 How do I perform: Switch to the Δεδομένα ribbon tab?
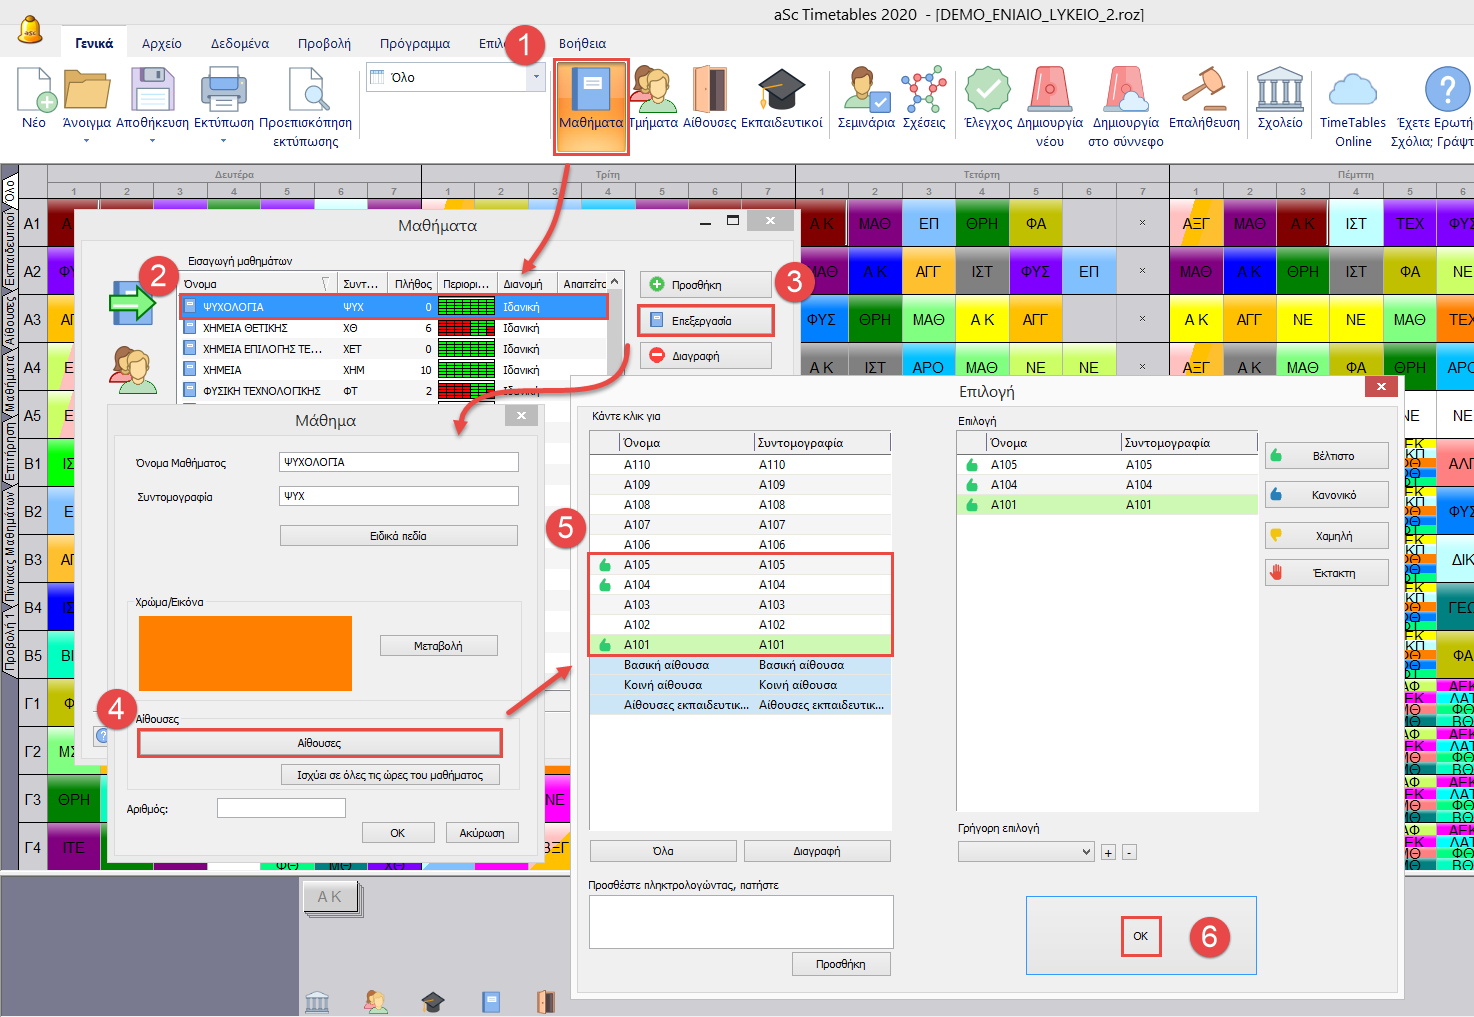tap(239, 43)
